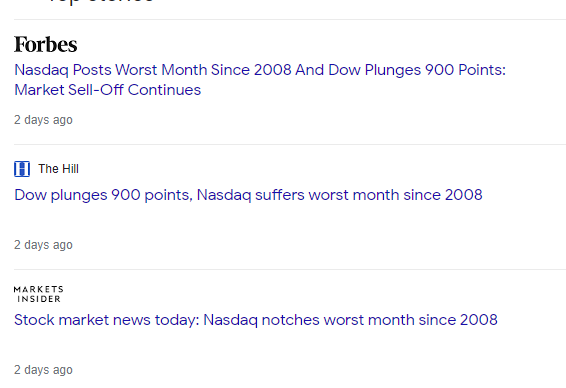Screen dimensions: 566x388
Task: Click 'Nasdaq suffers worst month since 2008' text
Action: [340, 195]
